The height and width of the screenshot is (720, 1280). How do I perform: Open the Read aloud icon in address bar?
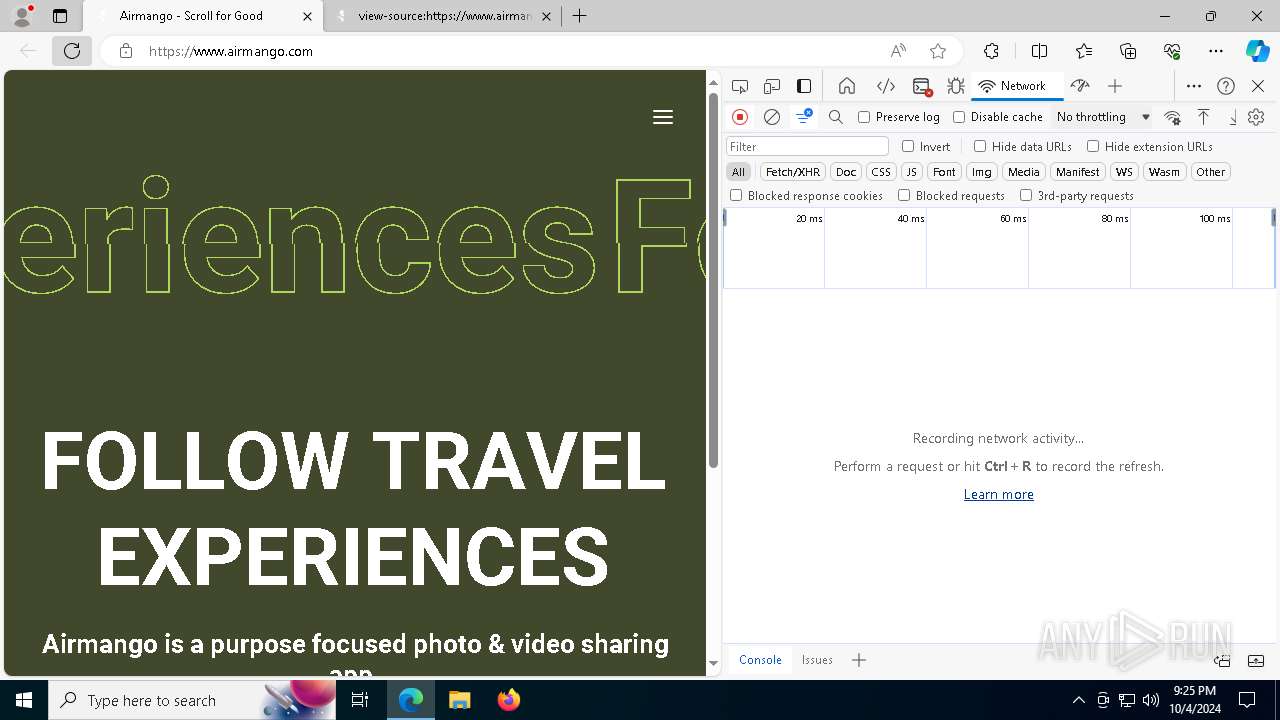(898, 51)
